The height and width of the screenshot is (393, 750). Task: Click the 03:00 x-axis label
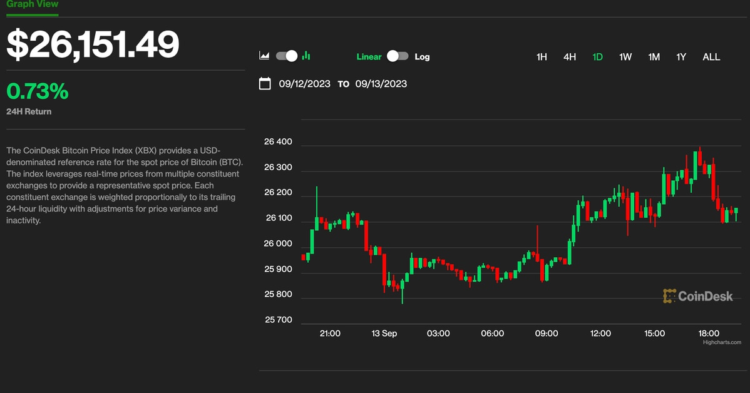438,333
